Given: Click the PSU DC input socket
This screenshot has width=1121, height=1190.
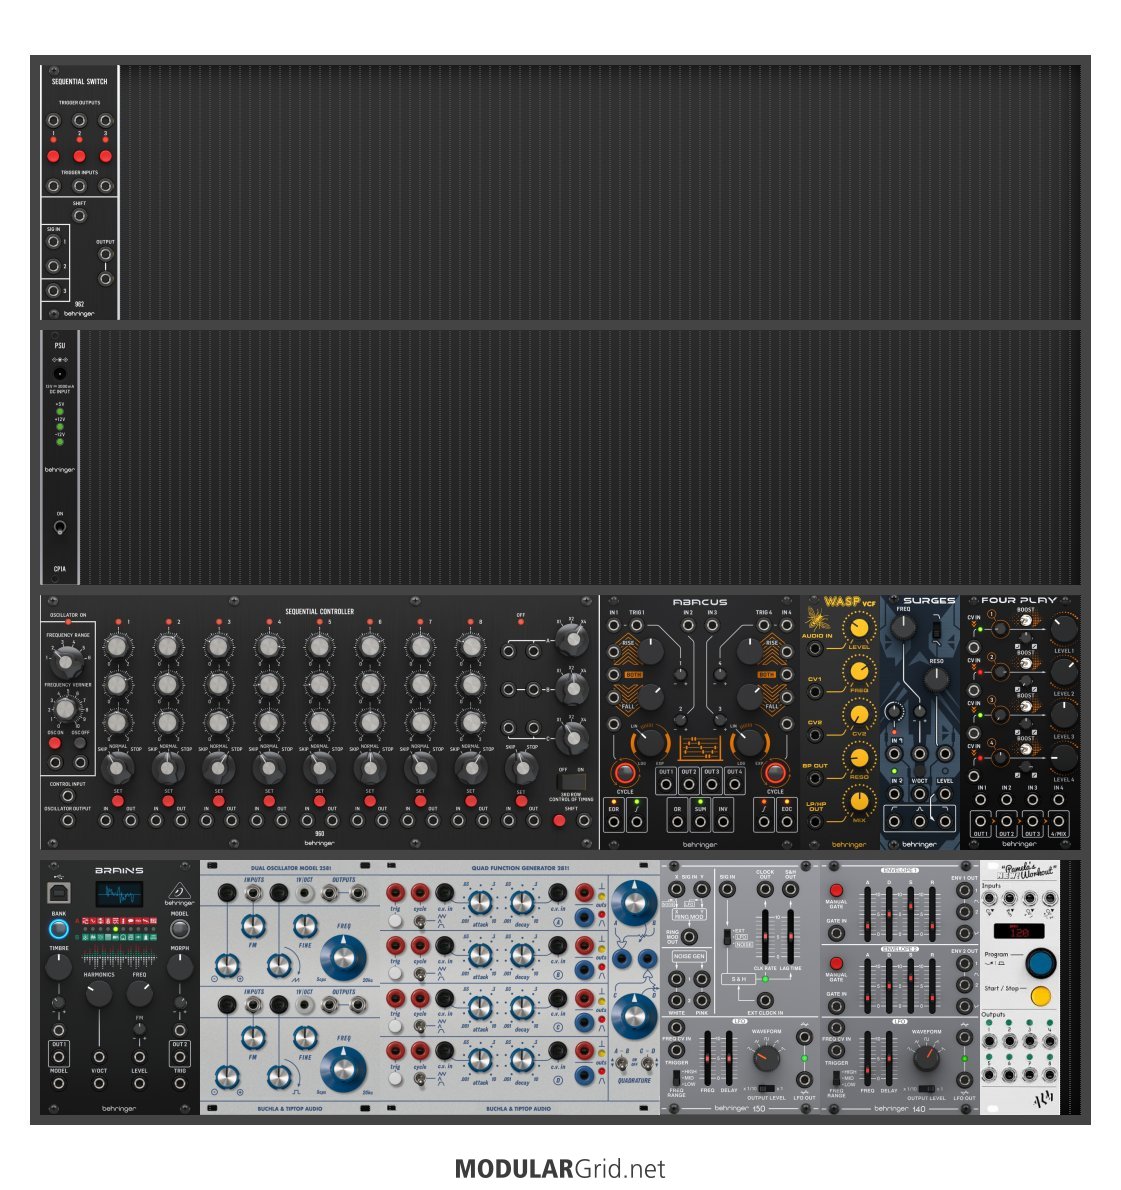Looking at the screenshot, I should click(x=59, y=373).
